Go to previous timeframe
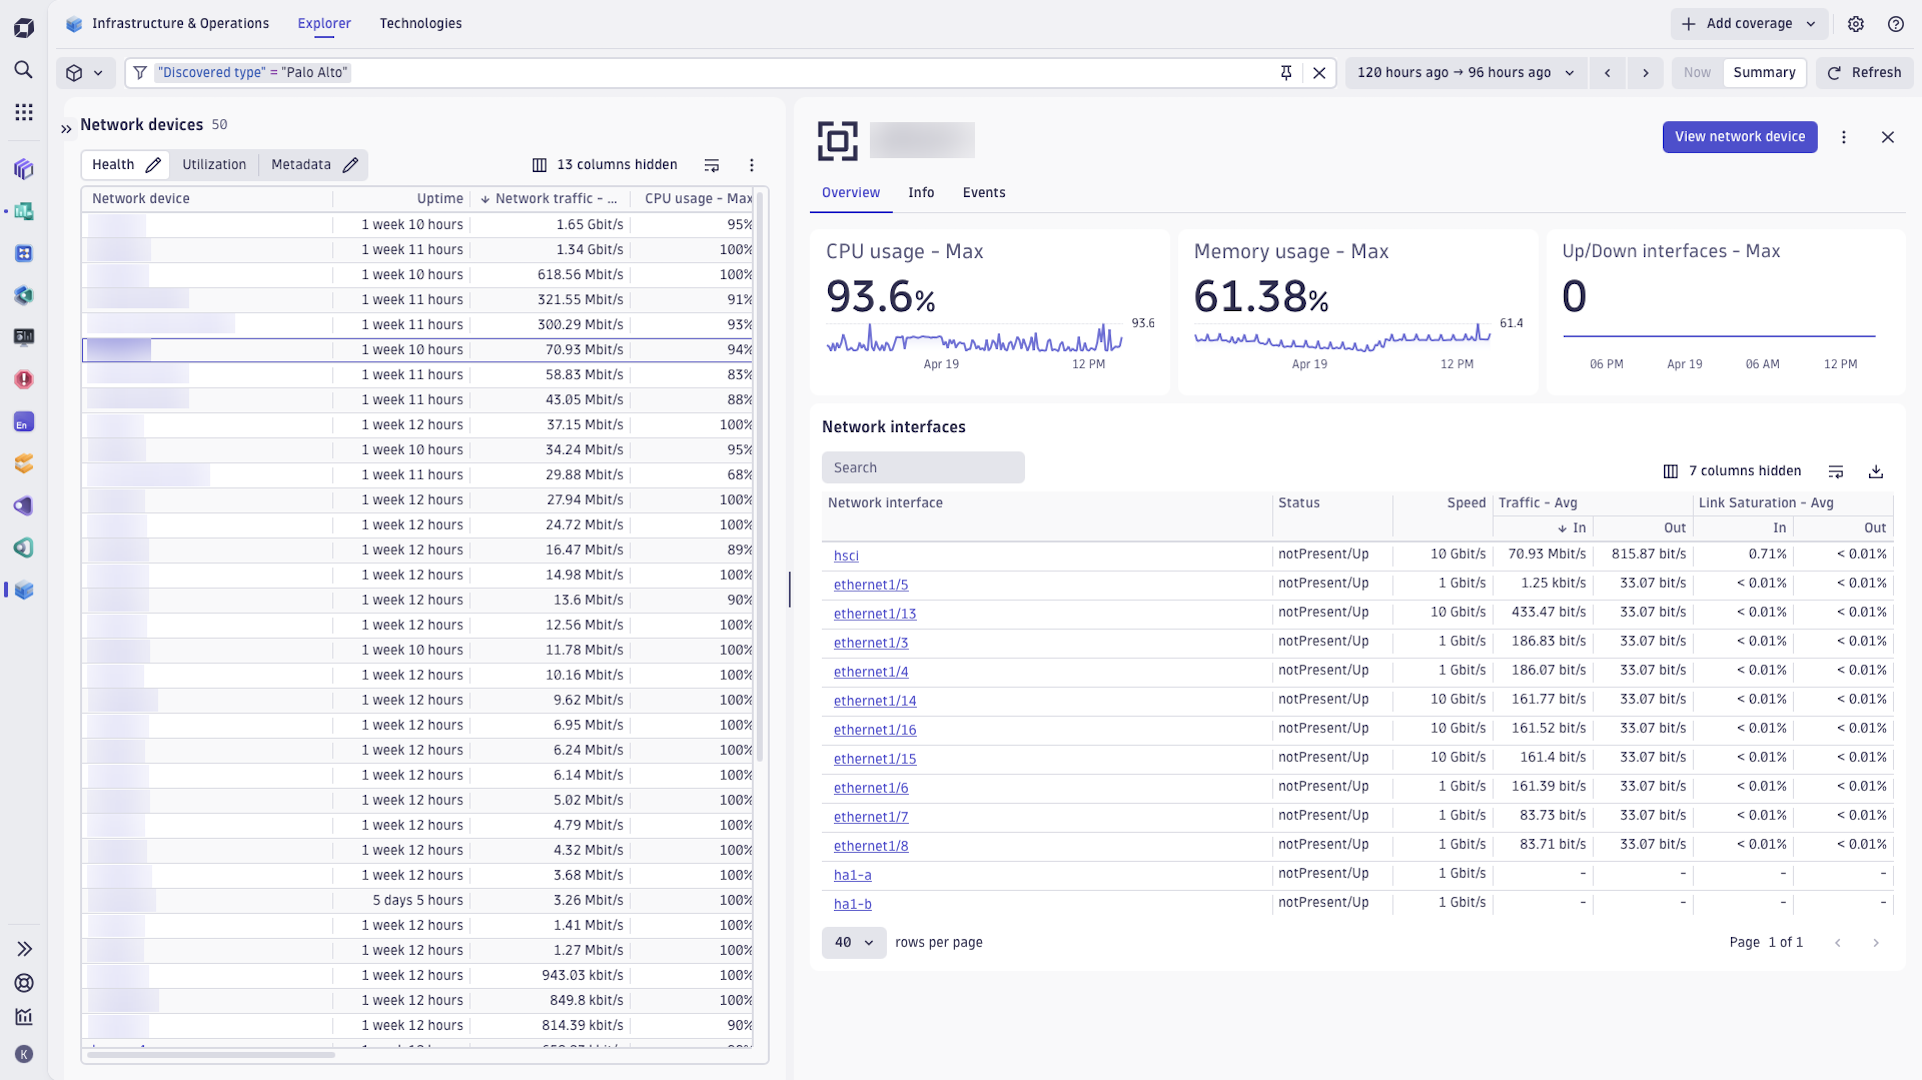The height and width of the screenshot is (1080, 1922). (x=1607, y=72)
